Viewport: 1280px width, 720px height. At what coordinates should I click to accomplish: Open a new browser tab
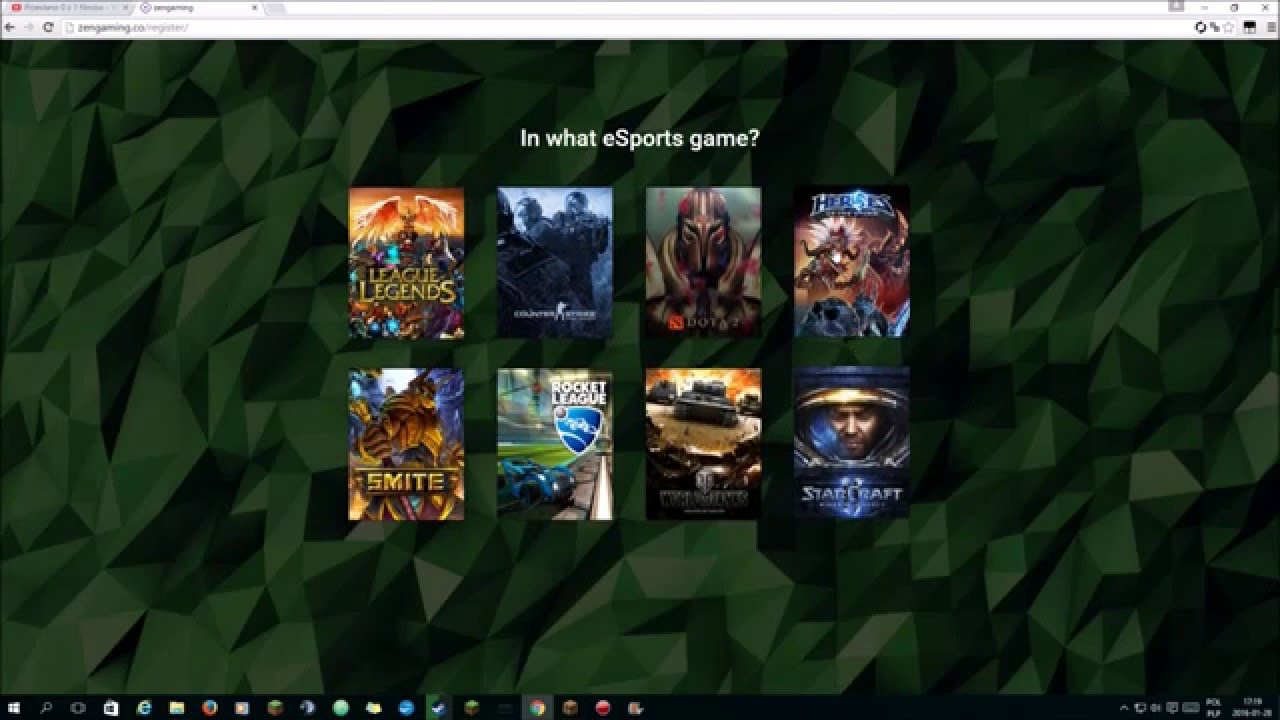pyautogui.click(x=274, y=7)
